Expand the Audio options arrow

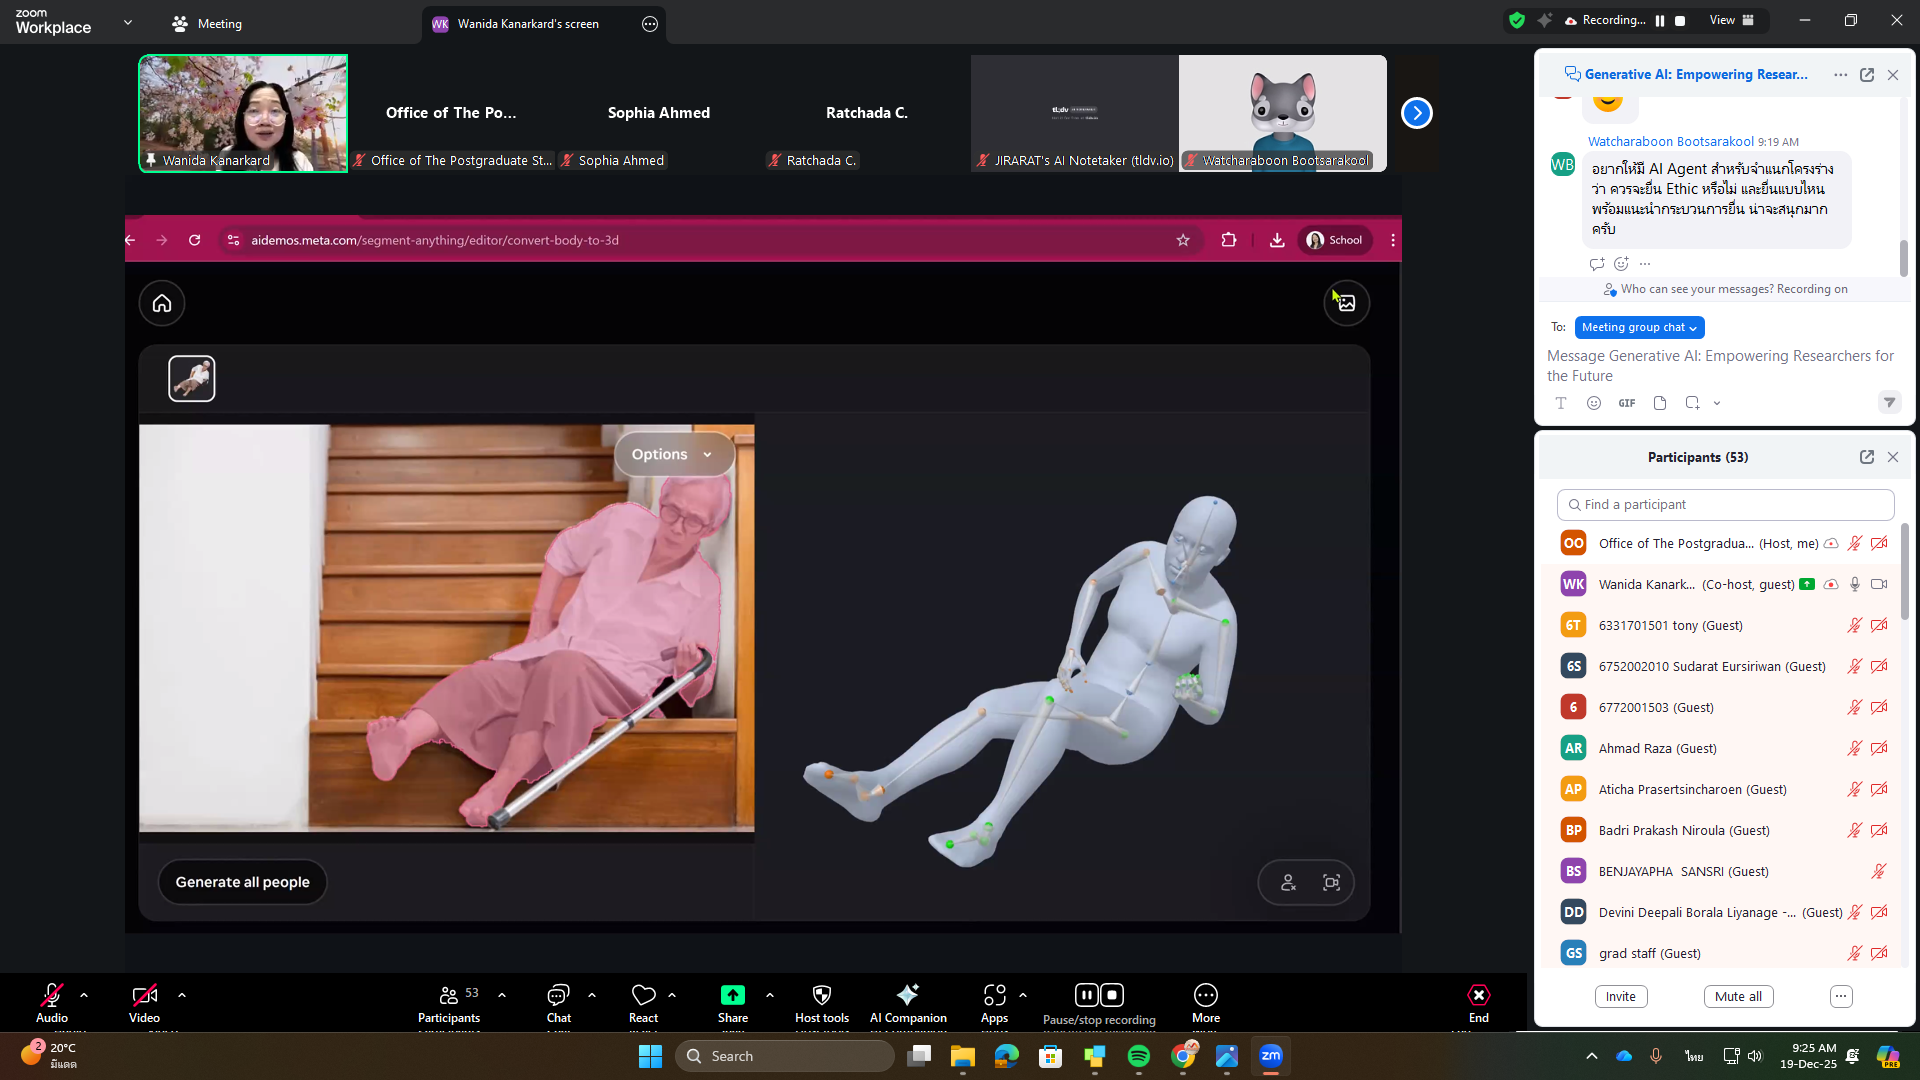(x=84, y=995)
